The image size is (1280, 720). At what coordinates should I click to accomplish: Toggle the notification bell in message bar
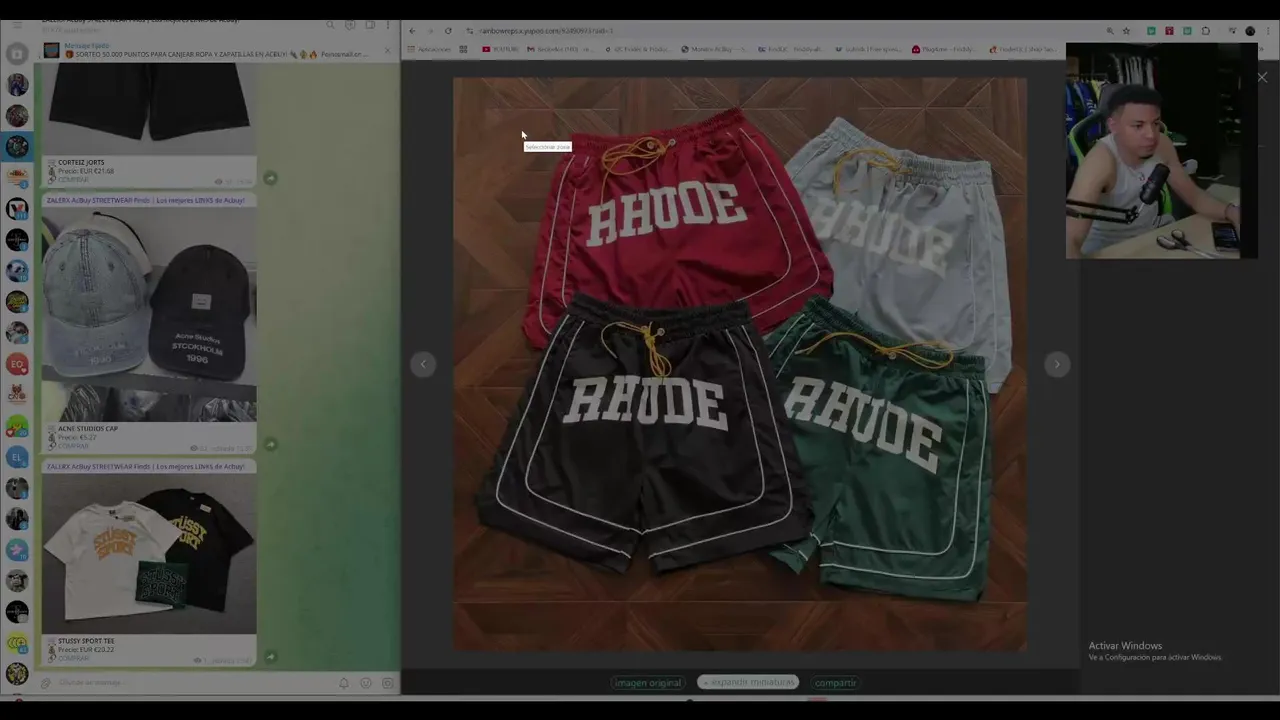click(x=344, y=683)
